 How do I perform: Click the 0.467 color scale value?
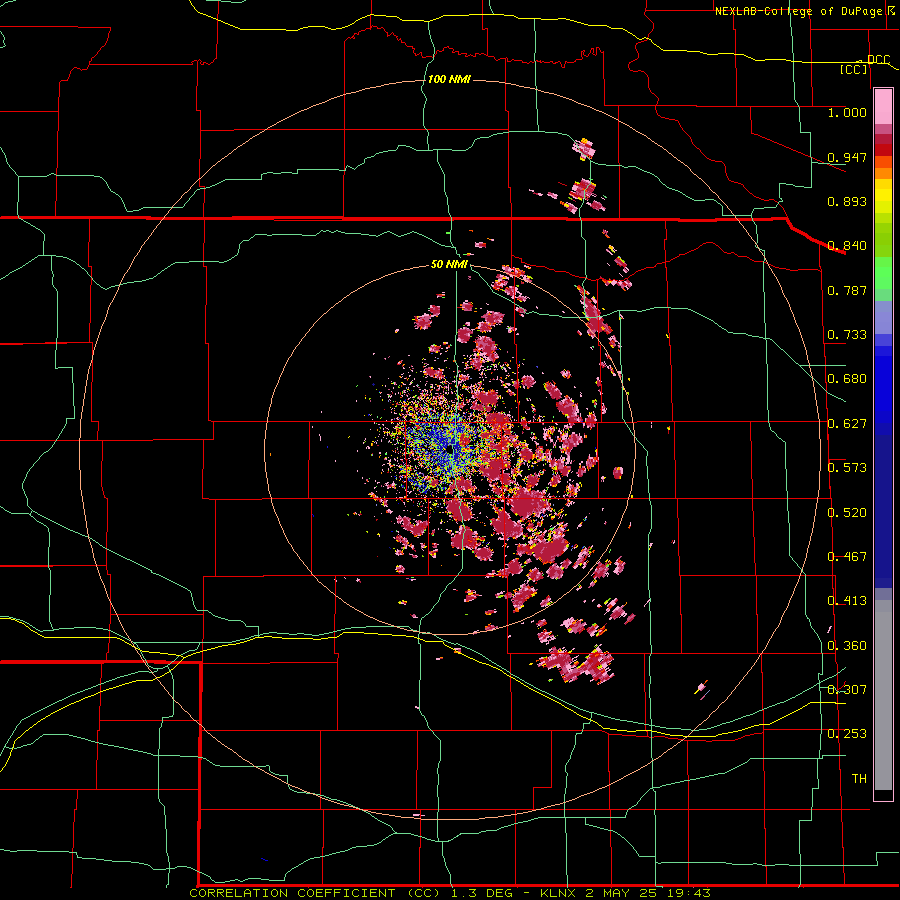[847, 557]
